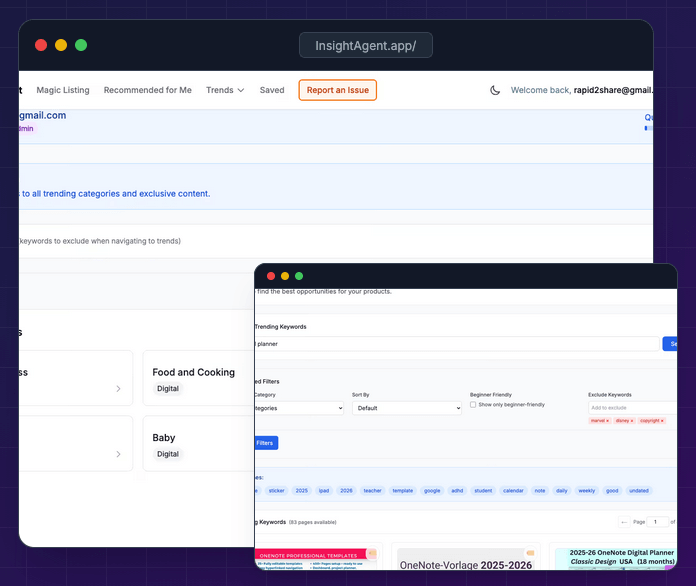Expand the Trends menu
696x586 pixels.
(x=225, y=90)
